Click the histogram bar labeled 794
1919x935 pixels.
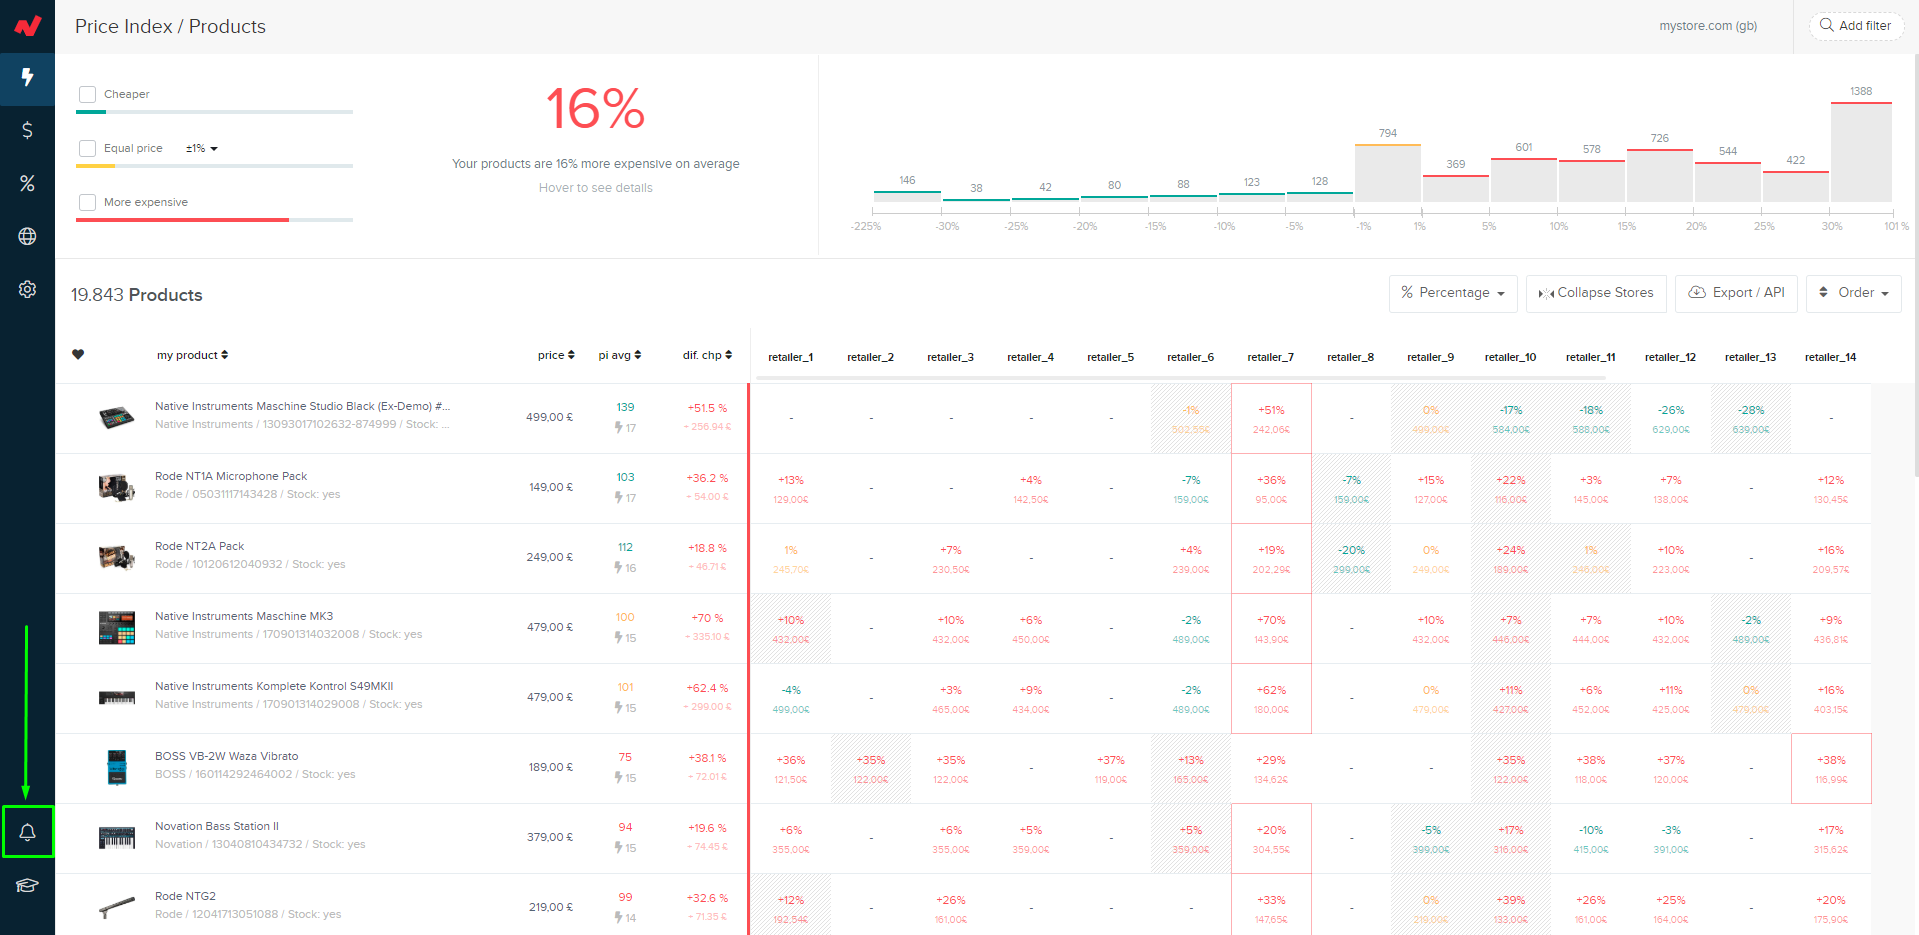click(1388, 173)
